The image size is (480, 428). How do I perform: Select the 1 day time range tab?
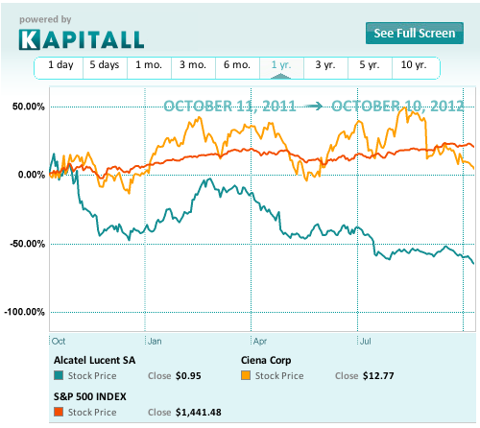coord(60,68)
